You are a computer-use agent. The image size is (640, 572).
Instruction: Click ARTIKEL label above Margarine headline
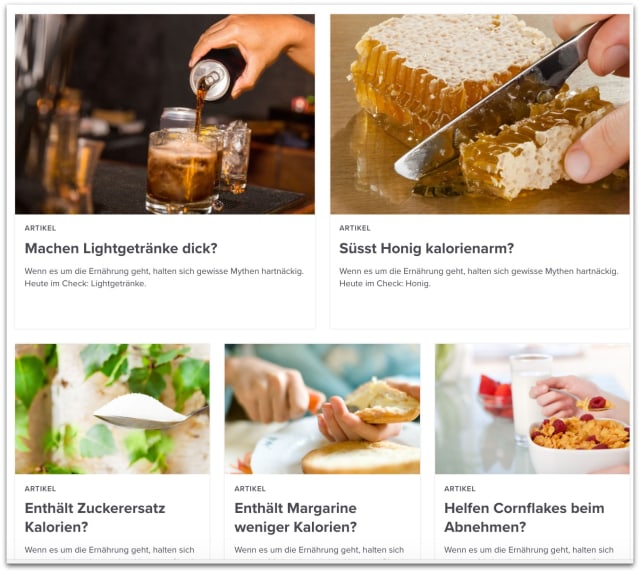point(250,489)
